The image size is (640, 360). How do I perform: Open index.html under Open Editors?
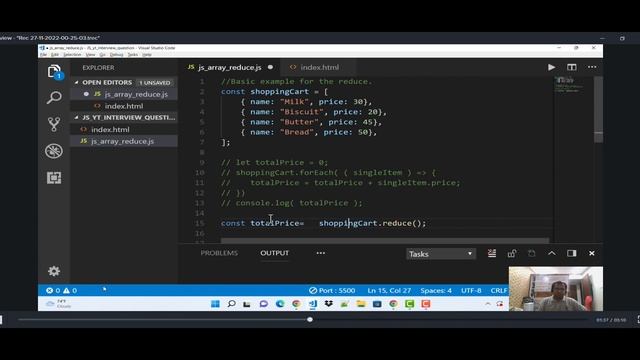click(124, 106)
